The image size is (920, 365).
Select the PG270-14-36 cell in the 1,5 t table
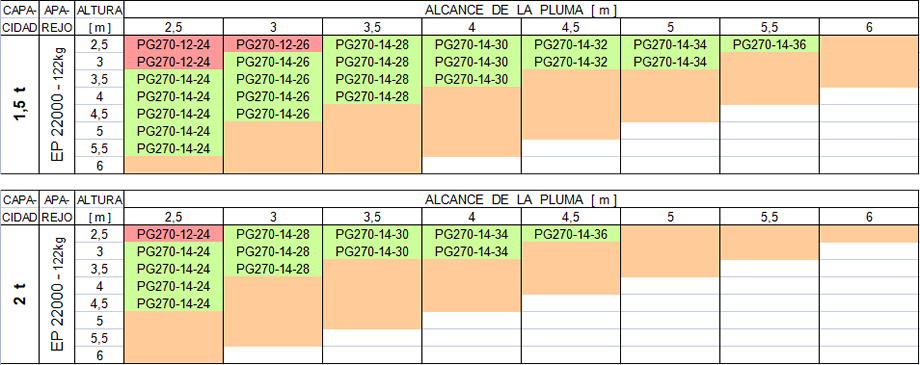pos(769,44)
